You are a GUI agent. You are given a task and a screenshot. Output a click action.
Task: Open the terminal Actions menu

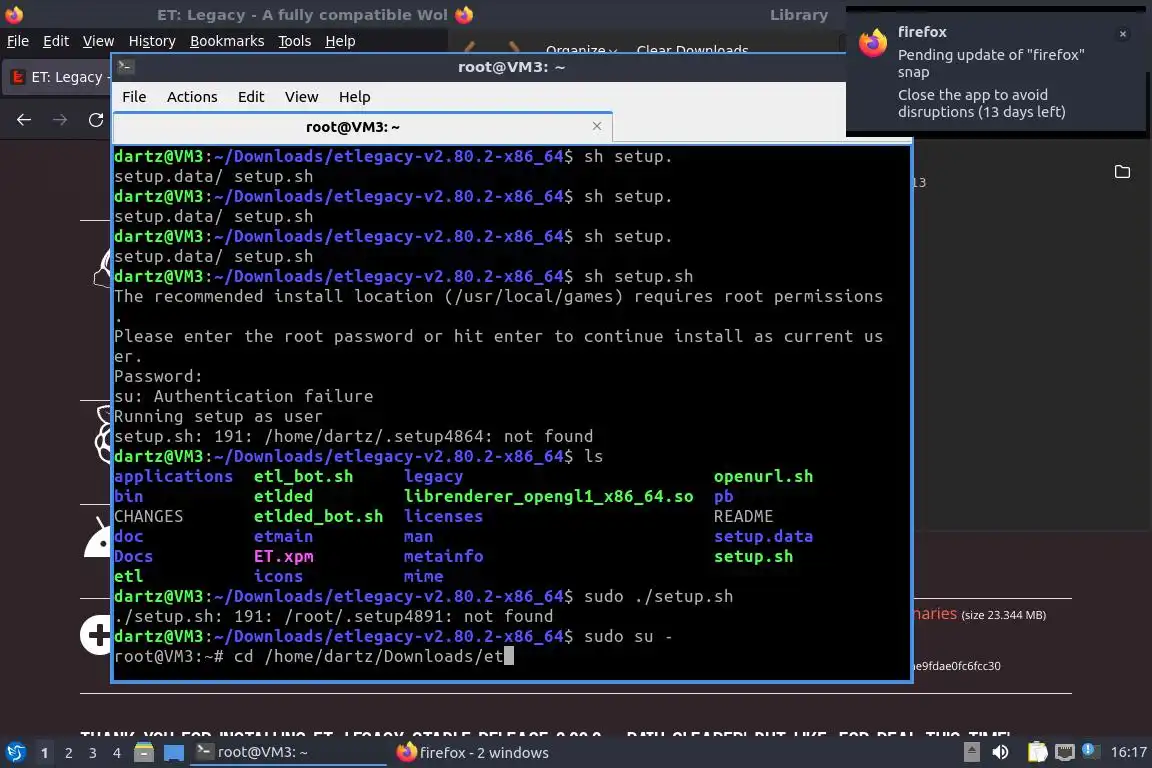coord(192,97)
